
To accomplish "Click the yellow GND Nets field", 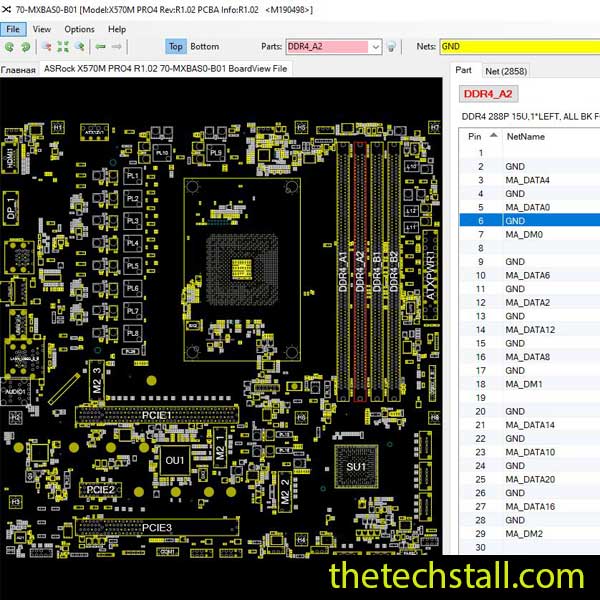I will coord(518,47).
